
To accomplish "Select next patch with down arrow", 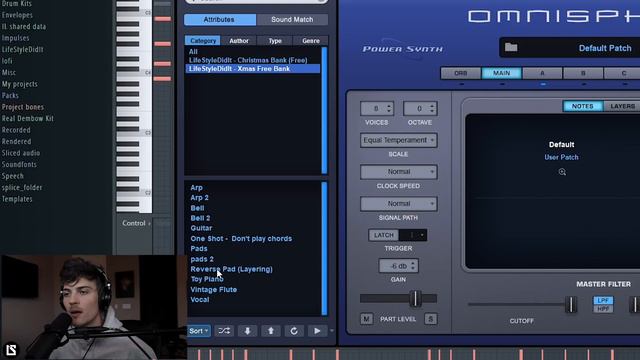I will point(247,331).
